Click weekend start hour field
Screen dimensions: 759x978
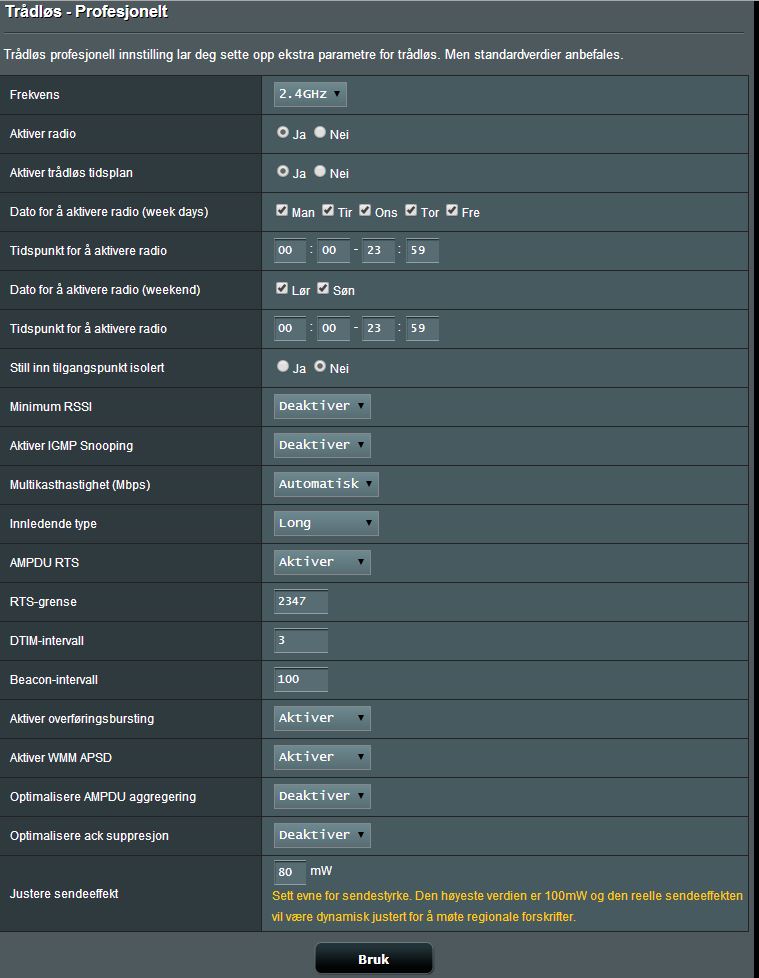point(290,328)
